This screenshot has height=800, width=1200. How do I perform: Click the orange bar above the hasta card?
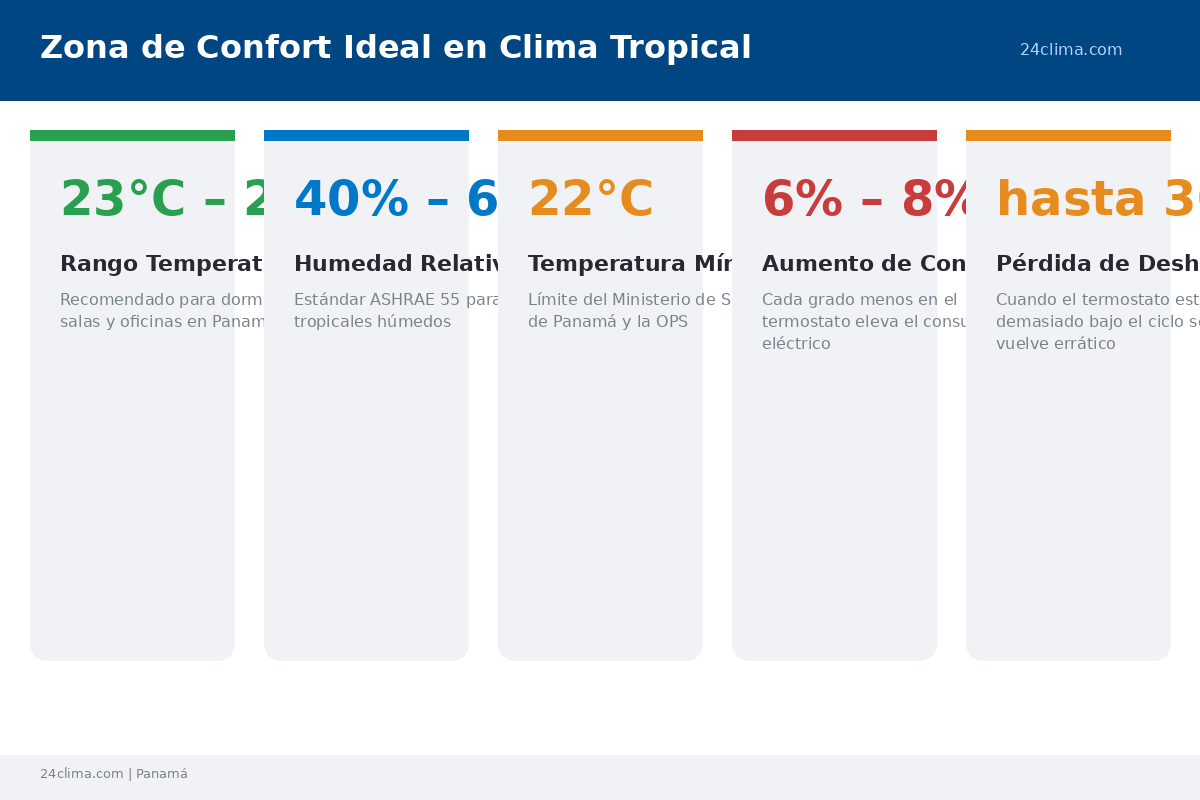[x=1068, y=135]
